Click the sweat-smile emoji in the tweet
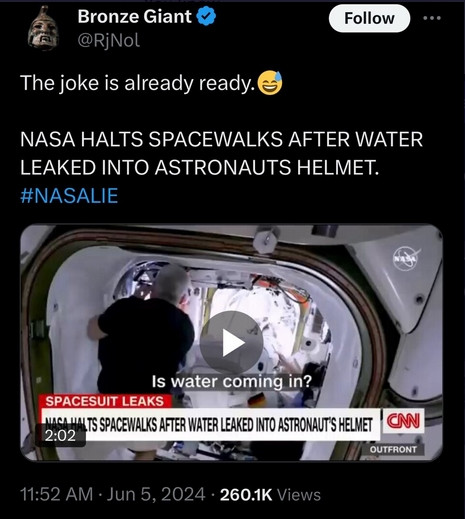The width and height of the screenshot is (465, 519). [x=270, y=83]
